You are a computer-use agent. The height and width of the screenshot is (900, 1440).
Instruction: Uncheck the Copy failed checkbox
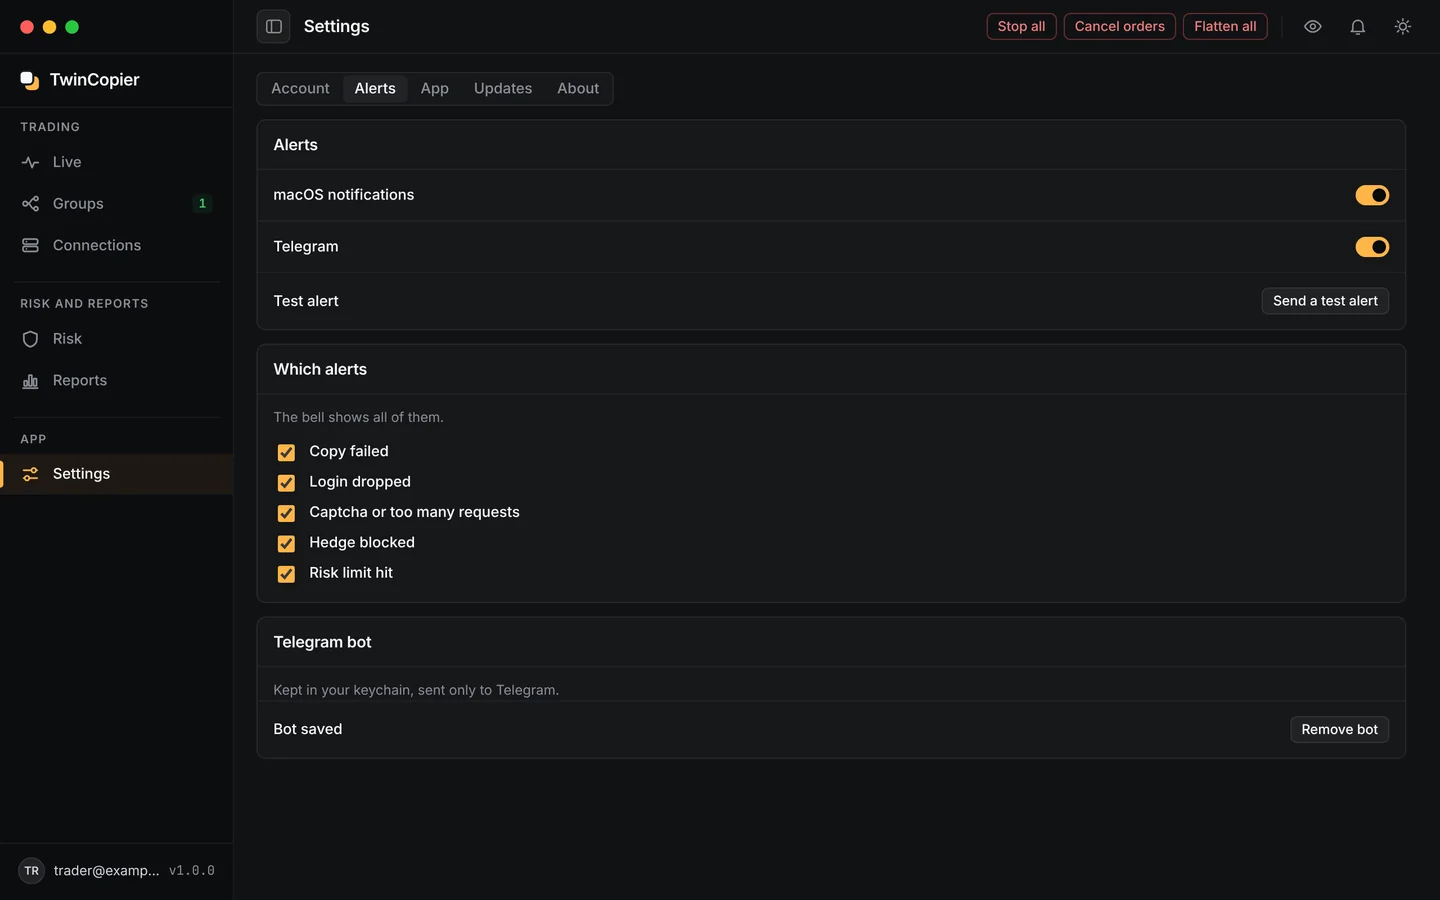[x=286, y=452]
